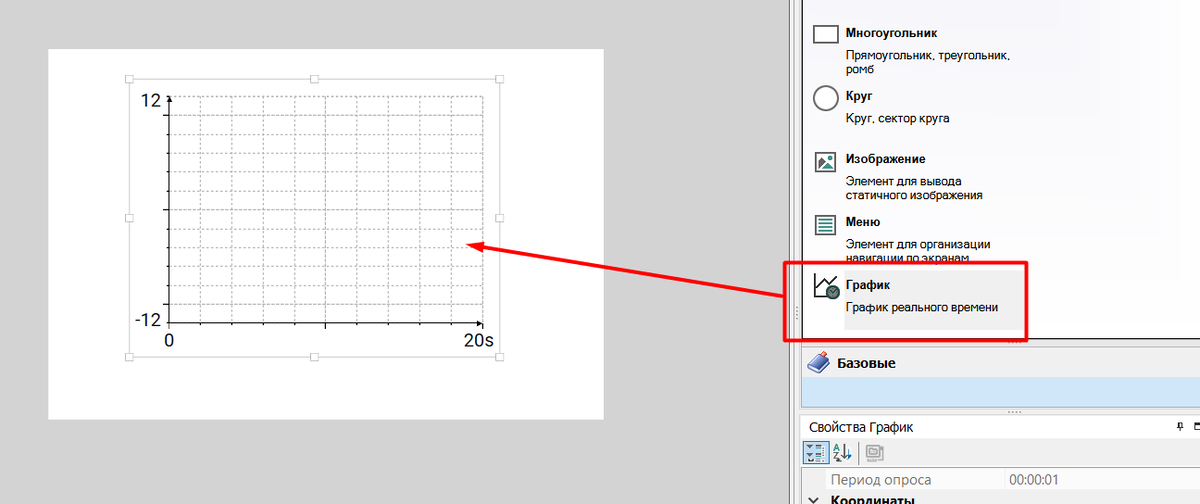Click the top-right handle of chart
The width and height of the screenshot is (1200, 504).
click(x=500, y=79)
